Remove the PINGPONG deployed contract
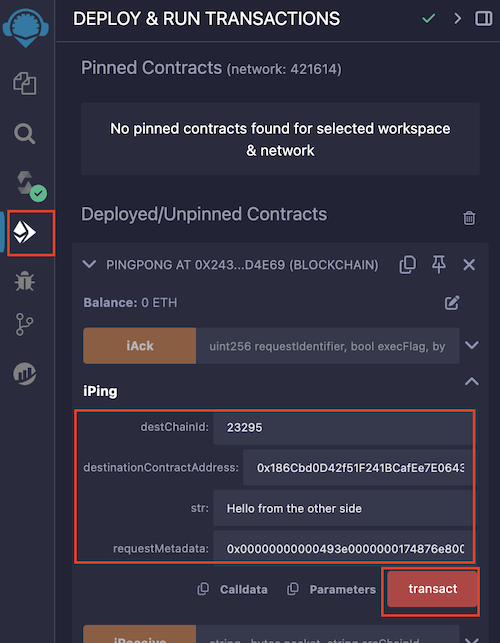 pyautogui.click(x=469, y=265)
